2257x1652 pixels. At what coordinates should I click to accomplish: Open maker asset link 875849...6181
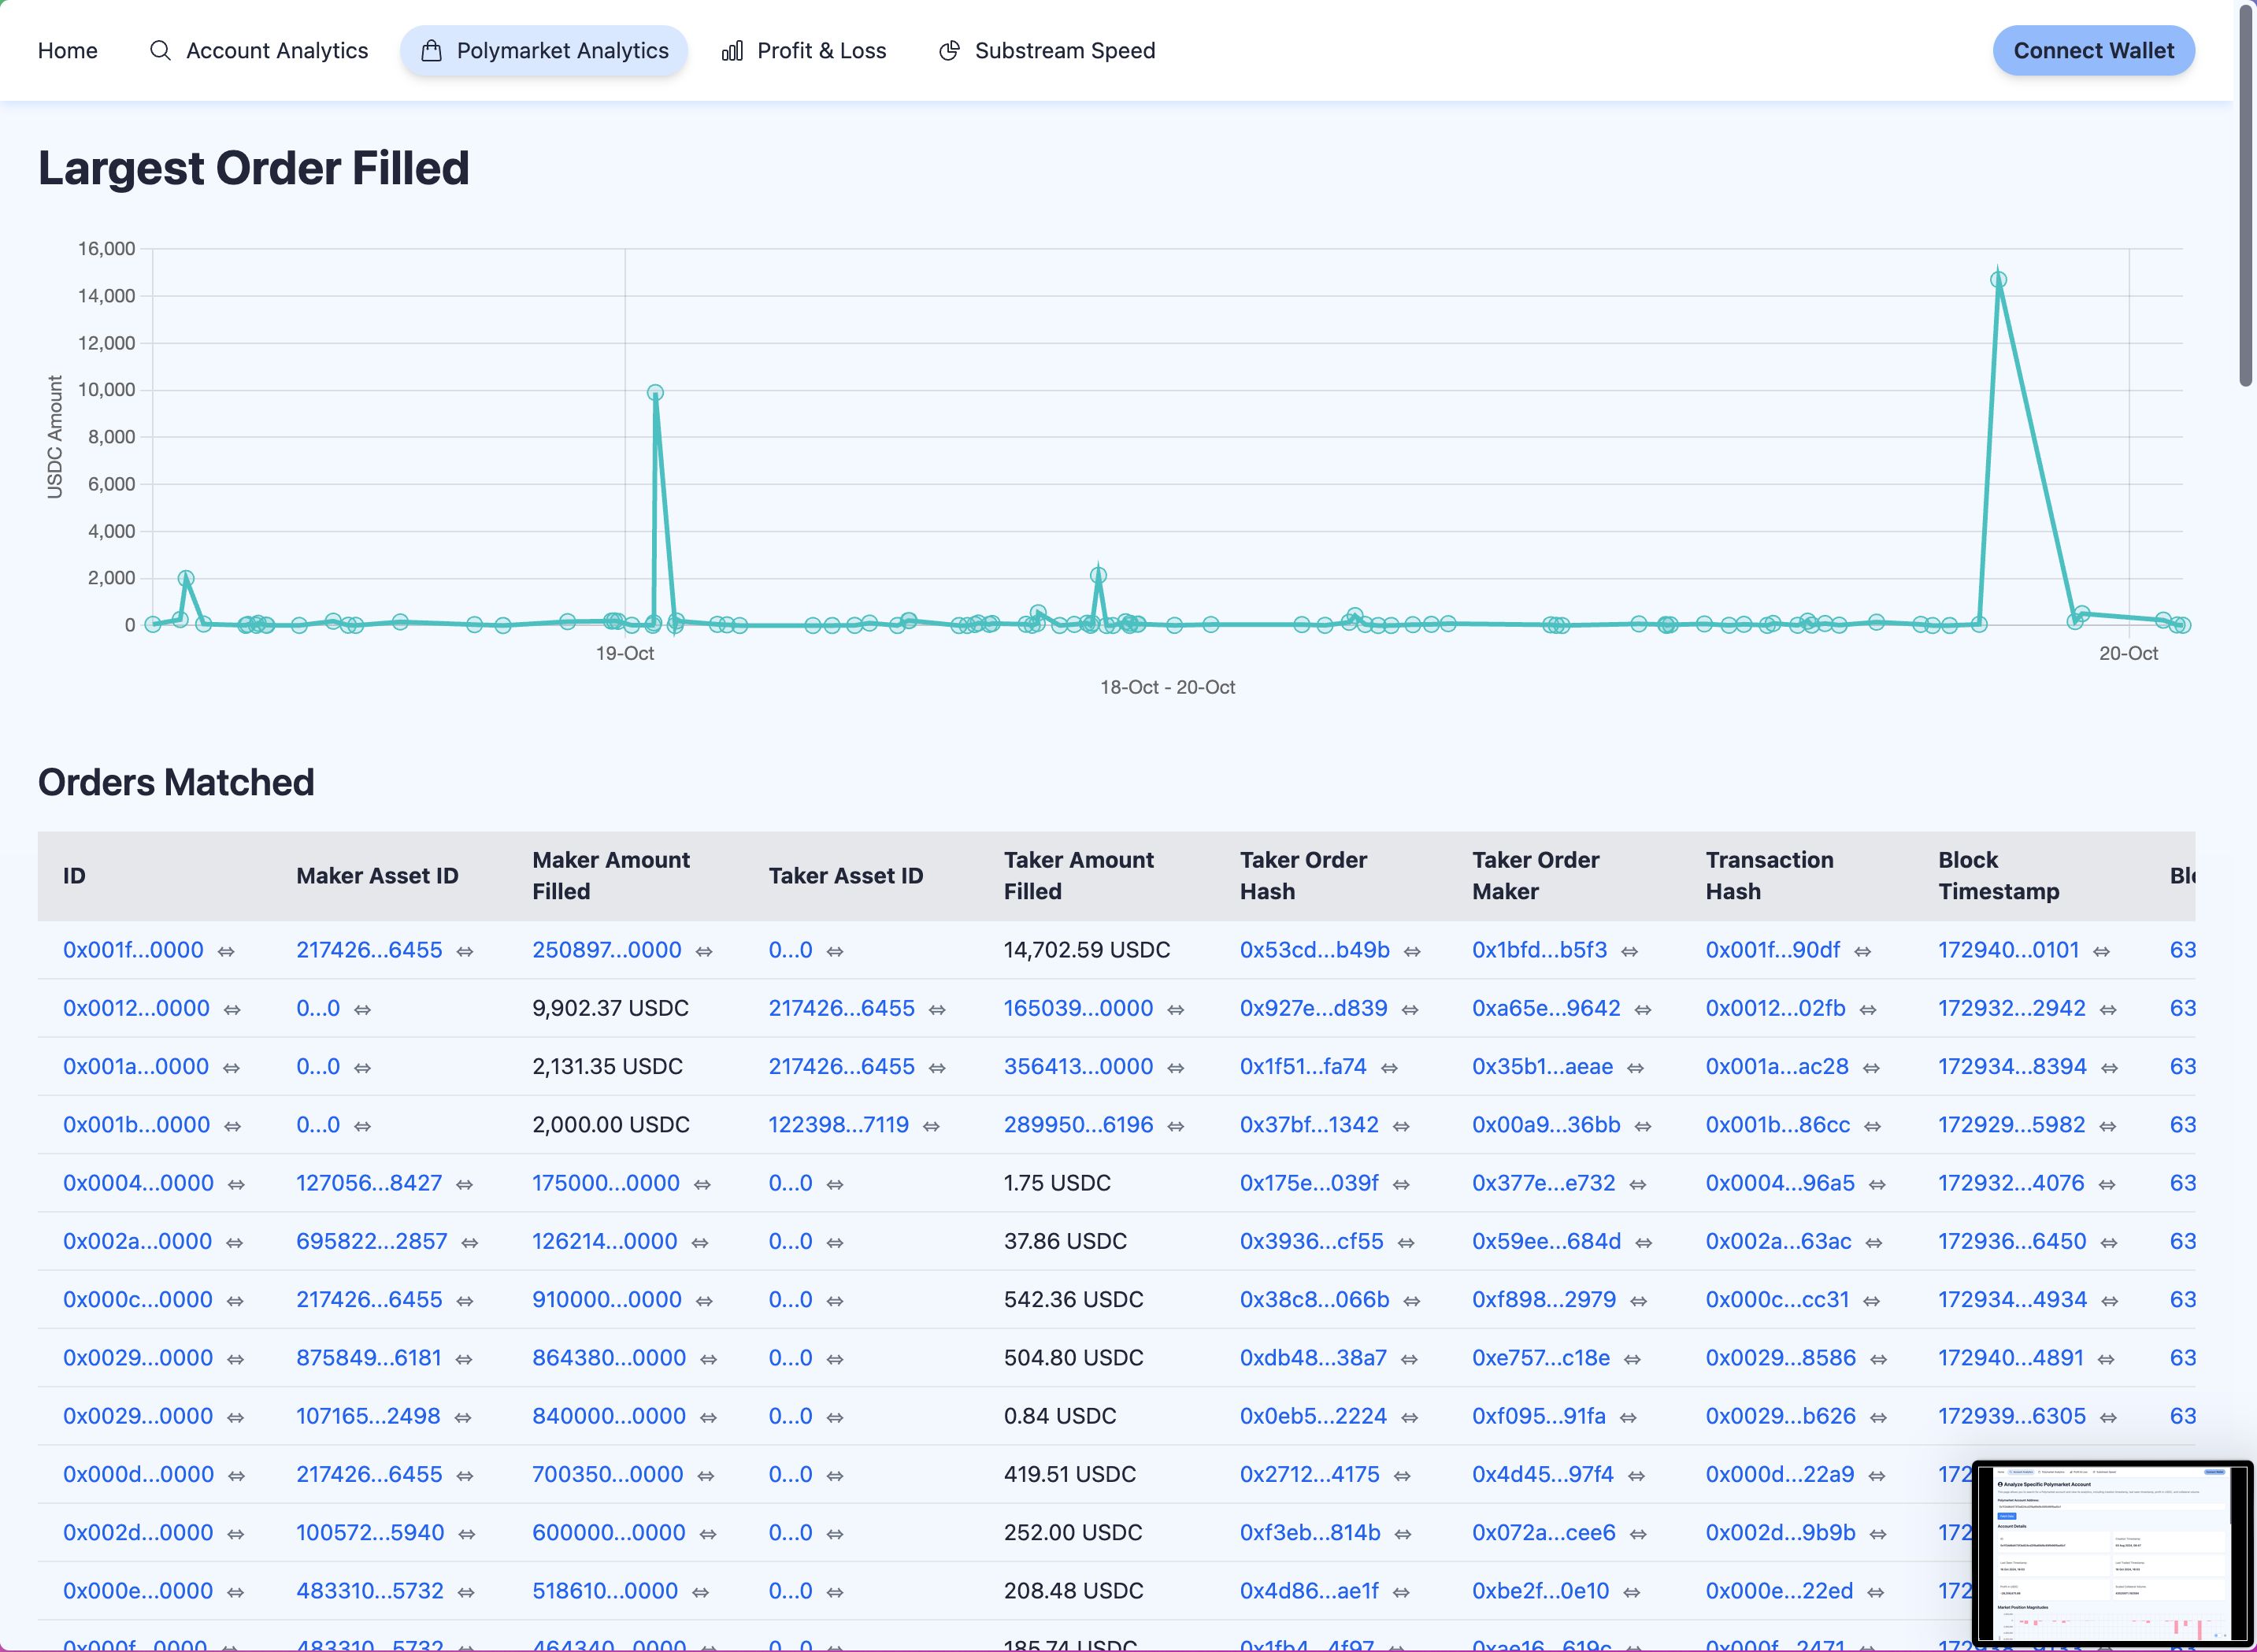tap(369, 1357)
